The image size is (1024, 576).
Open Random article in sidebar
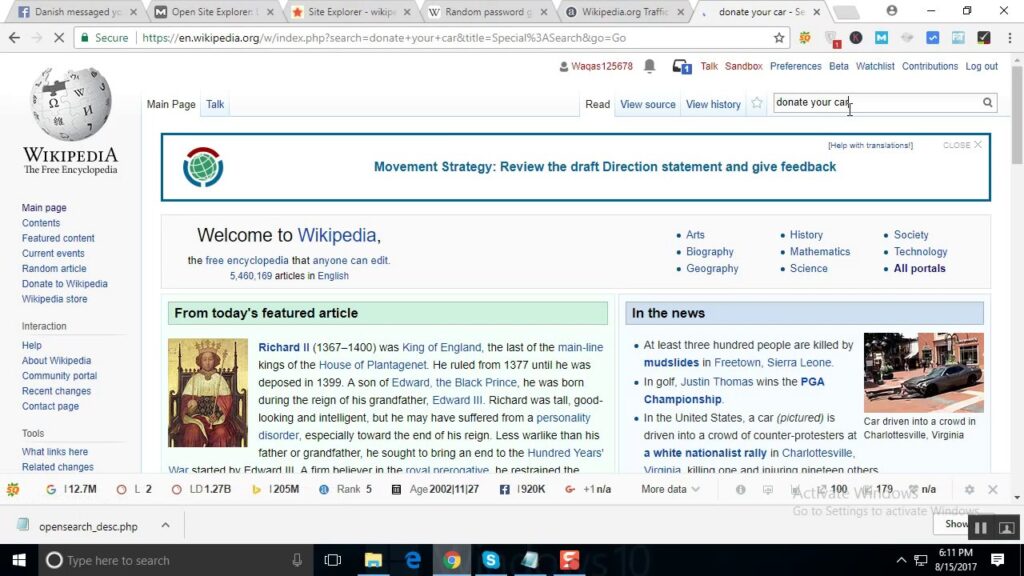pyautogui.click(x=54, y=268)
